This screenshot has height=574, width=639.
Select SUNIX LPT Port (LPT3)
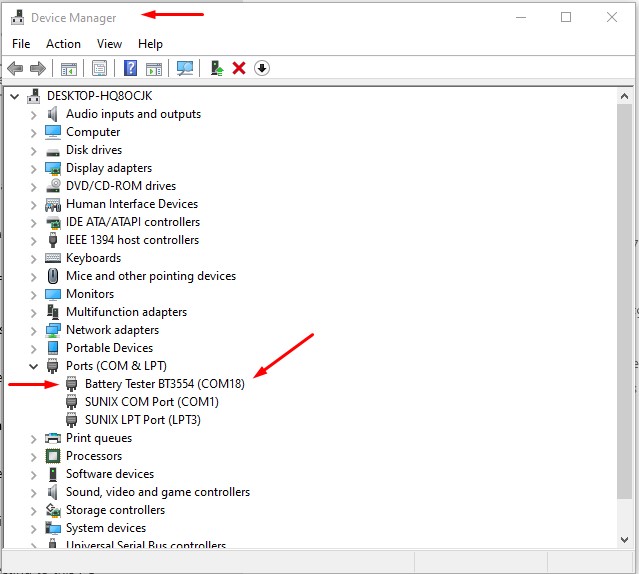click(143, 420)
